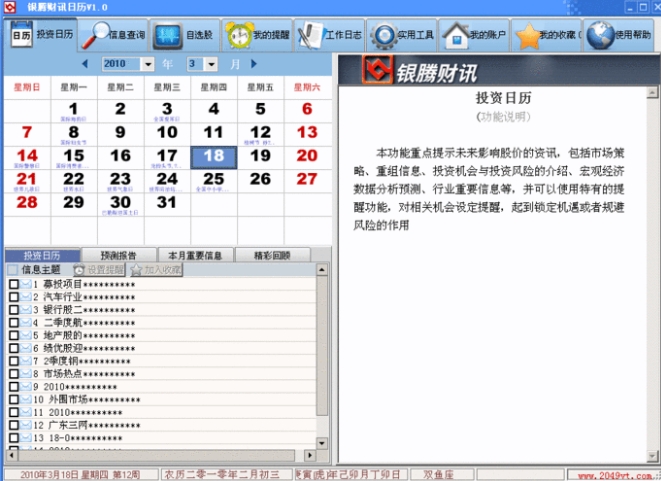The image size is (661, 481).
Task: Open 工作日志 pen and paper icon
Action: 311,35
